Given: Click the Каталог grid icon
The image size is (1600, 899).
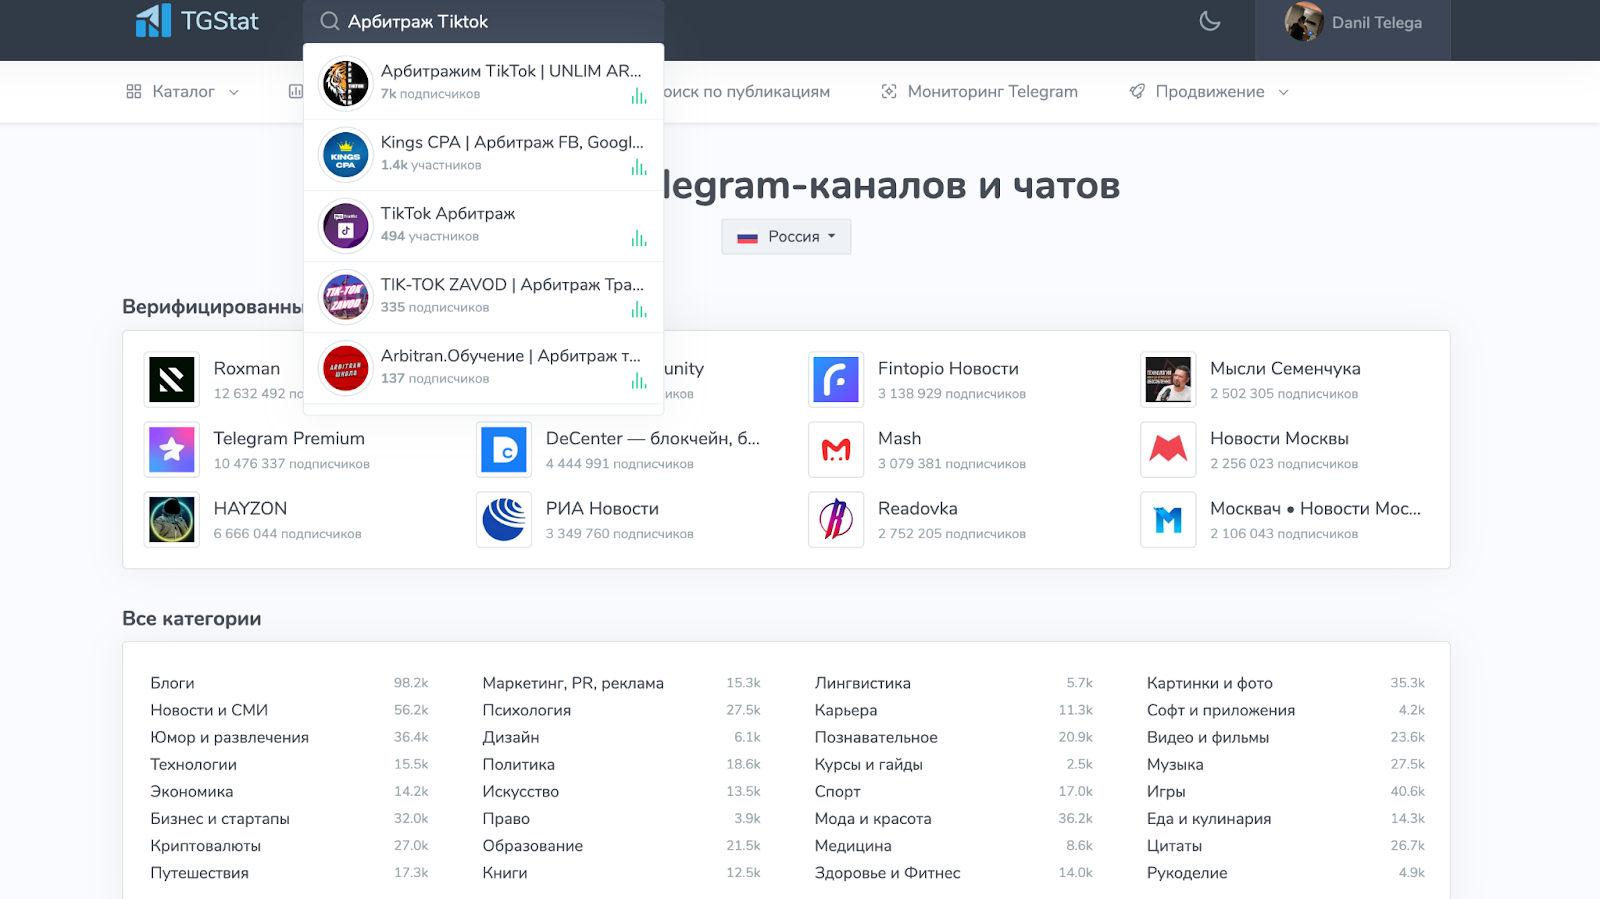Looking at the screenshot, I should click(134, 91).
